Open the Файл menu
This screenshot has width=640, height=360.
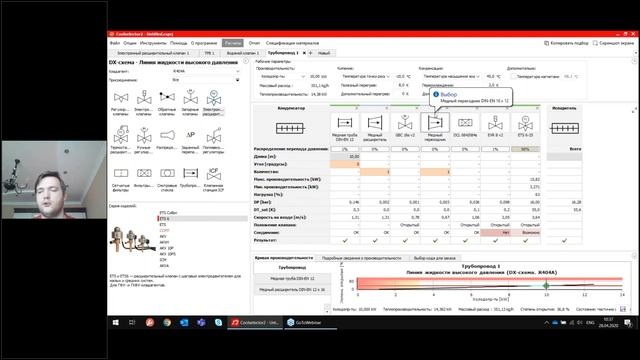click(115, 43)
